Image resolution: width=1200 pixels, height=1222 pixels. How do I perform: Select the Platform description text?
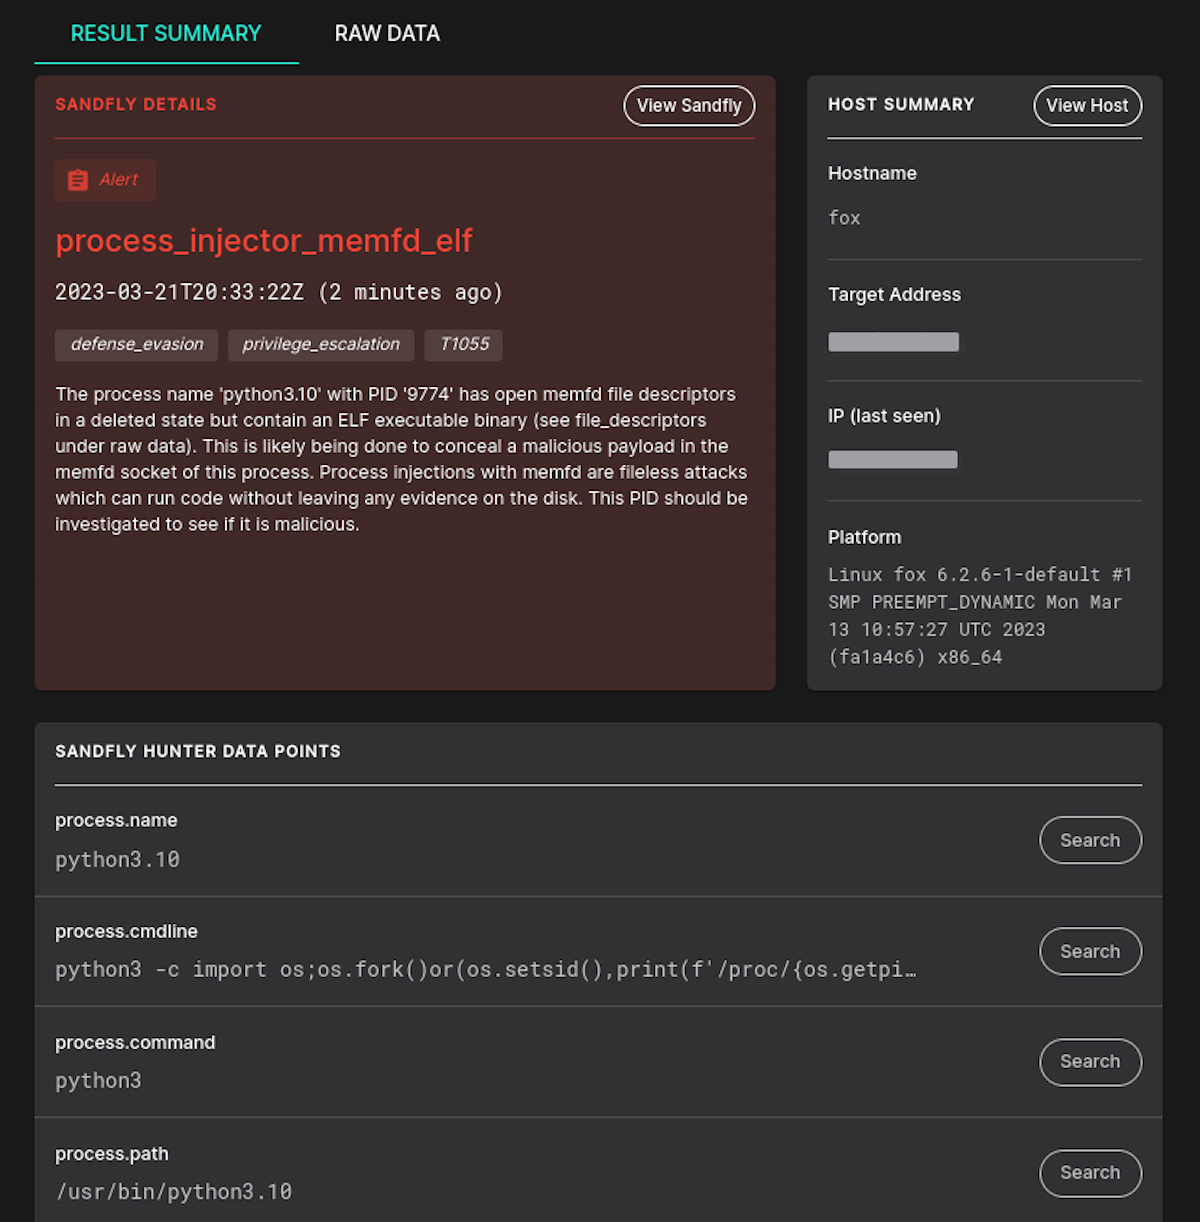pos(978,615)
